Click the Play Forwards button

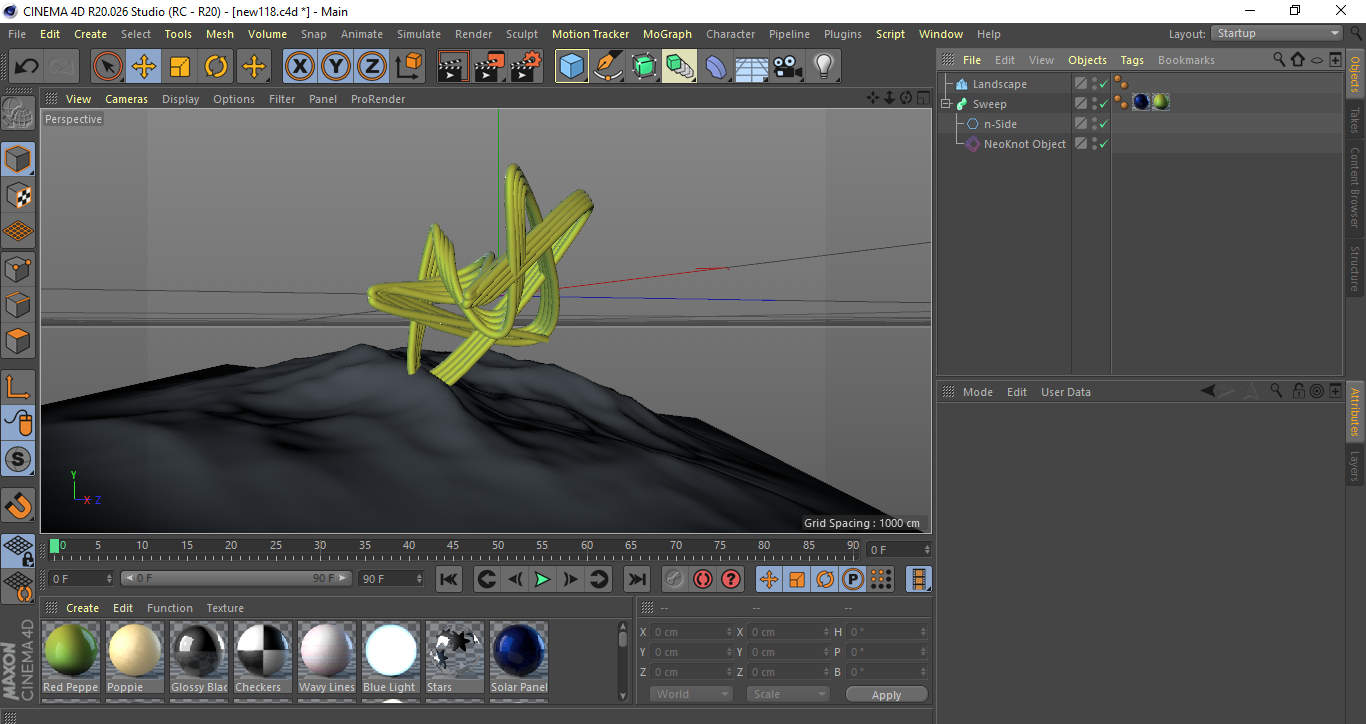click(542, 578)
